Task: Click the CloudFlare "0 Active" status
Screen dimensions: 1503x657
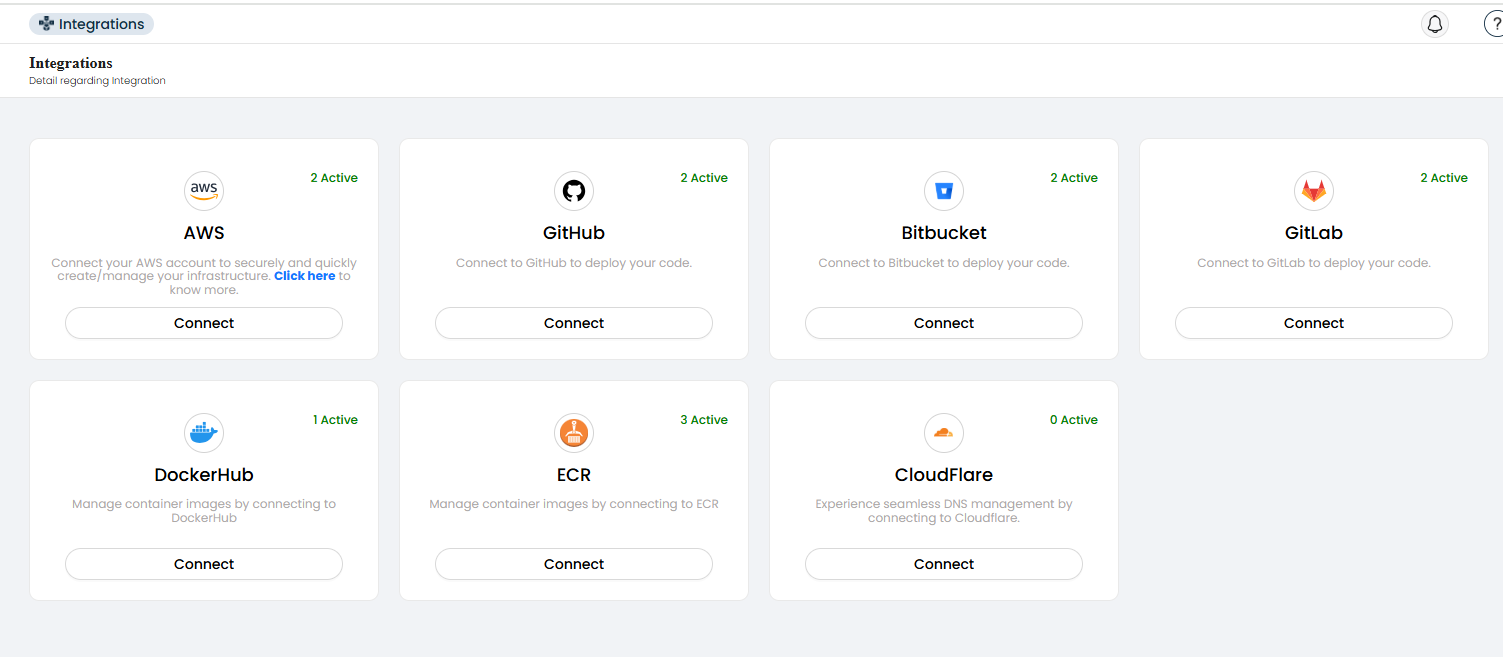Action: pos(1074,420)
